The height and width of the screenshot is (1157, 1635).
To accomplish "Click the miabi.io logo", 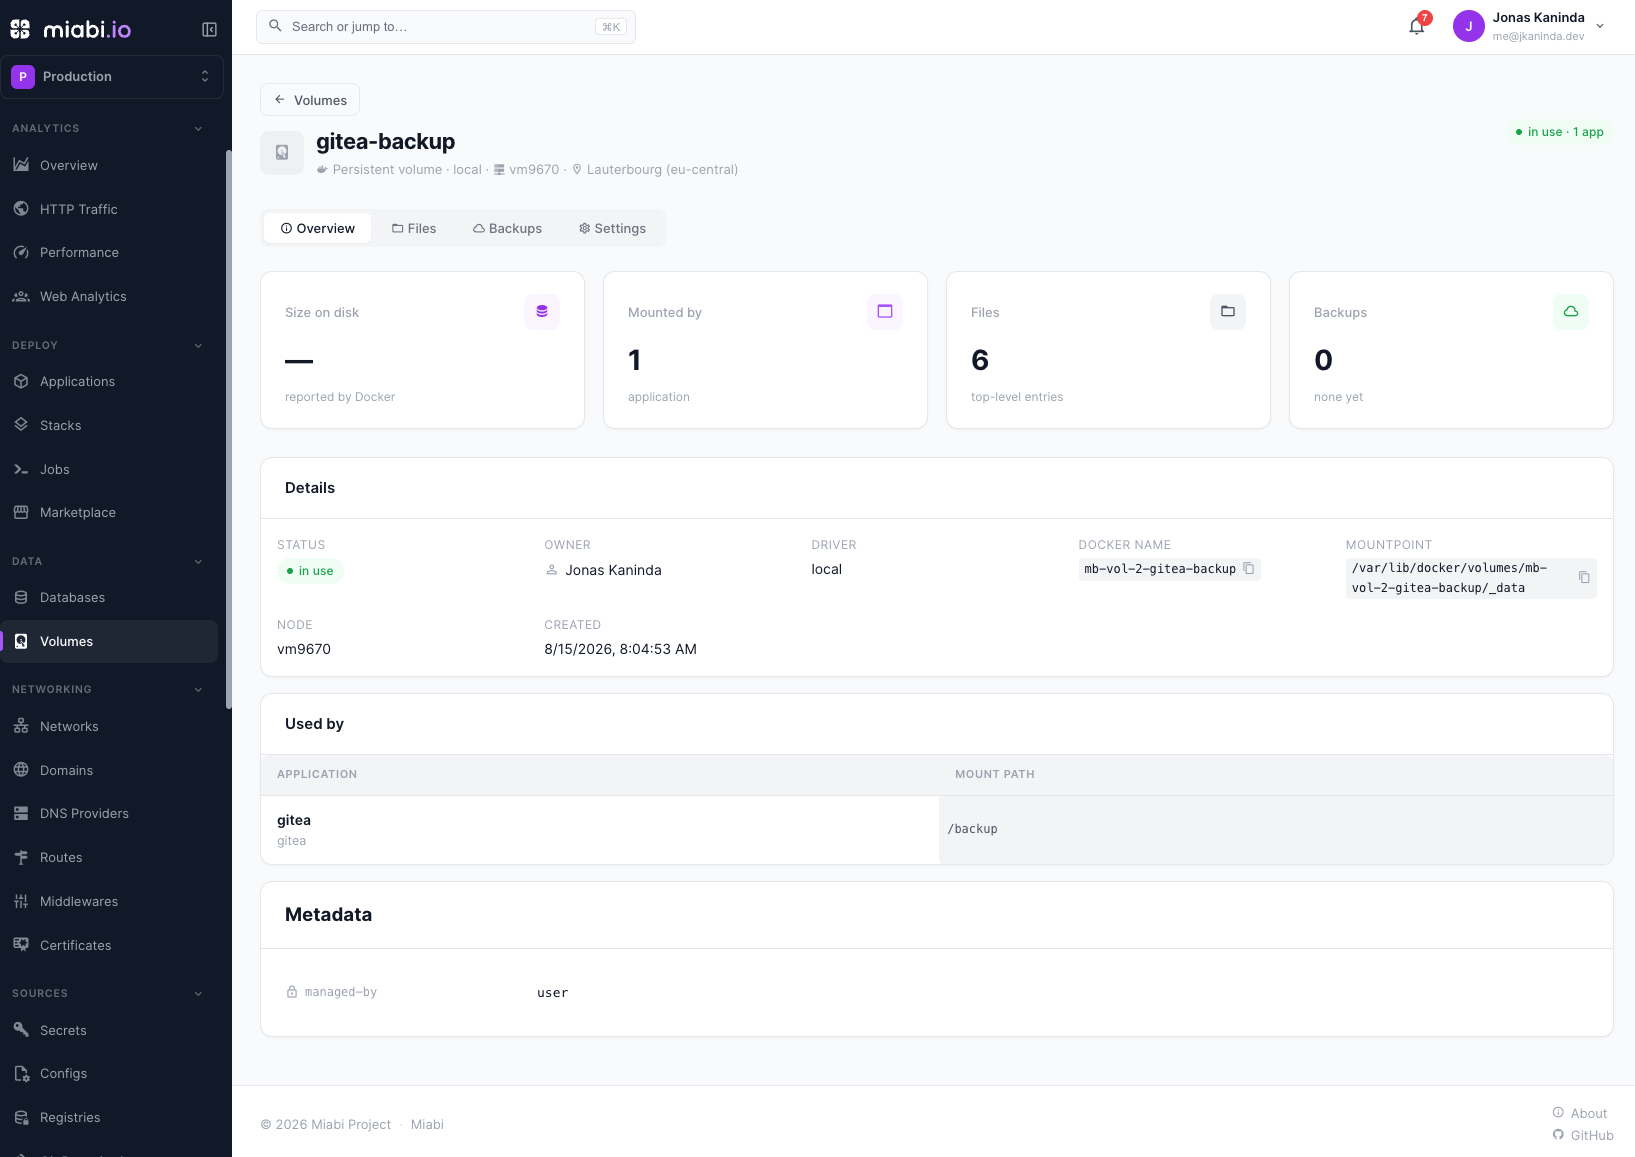I will [x=71, y=29].
